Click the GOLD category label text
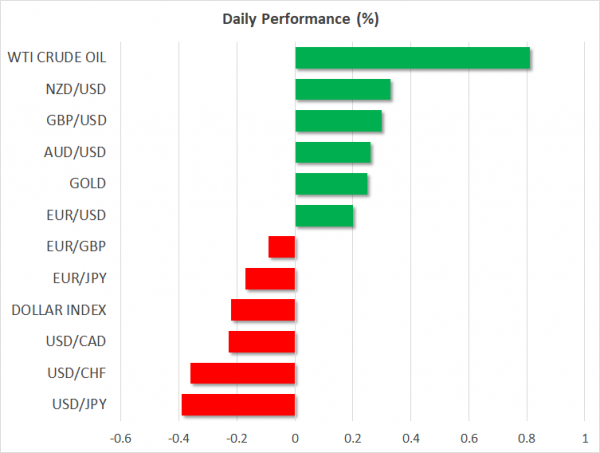The image size is (600, 453). 88,184
